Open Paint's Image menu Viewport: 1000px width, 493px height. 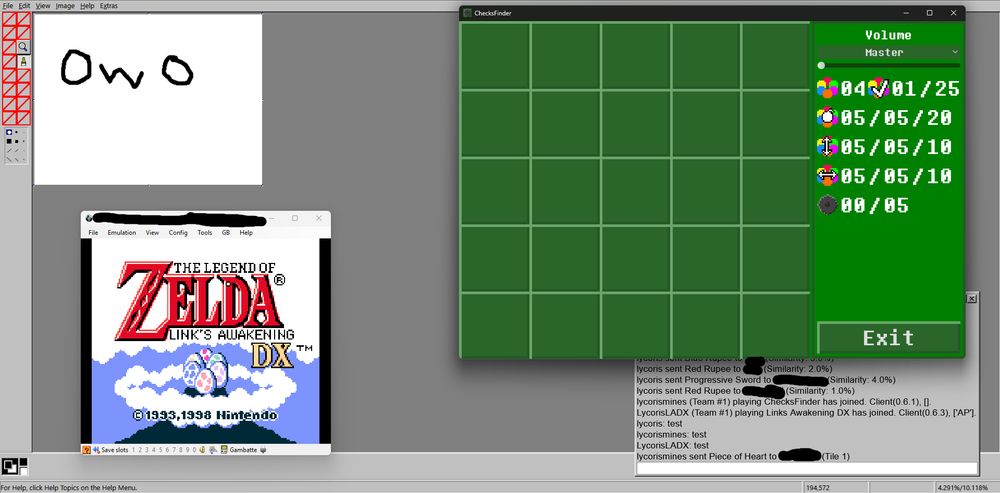(65, 6)
